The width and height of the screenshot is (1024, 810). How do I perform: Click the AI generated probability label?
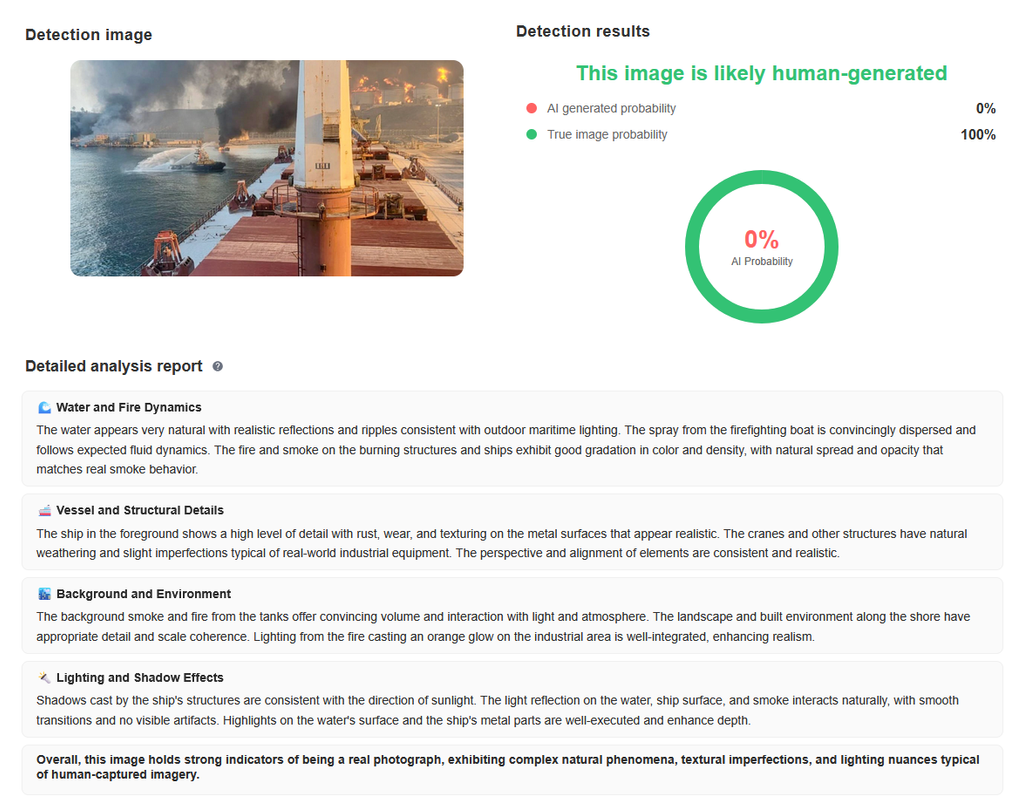tap(611, 109)
